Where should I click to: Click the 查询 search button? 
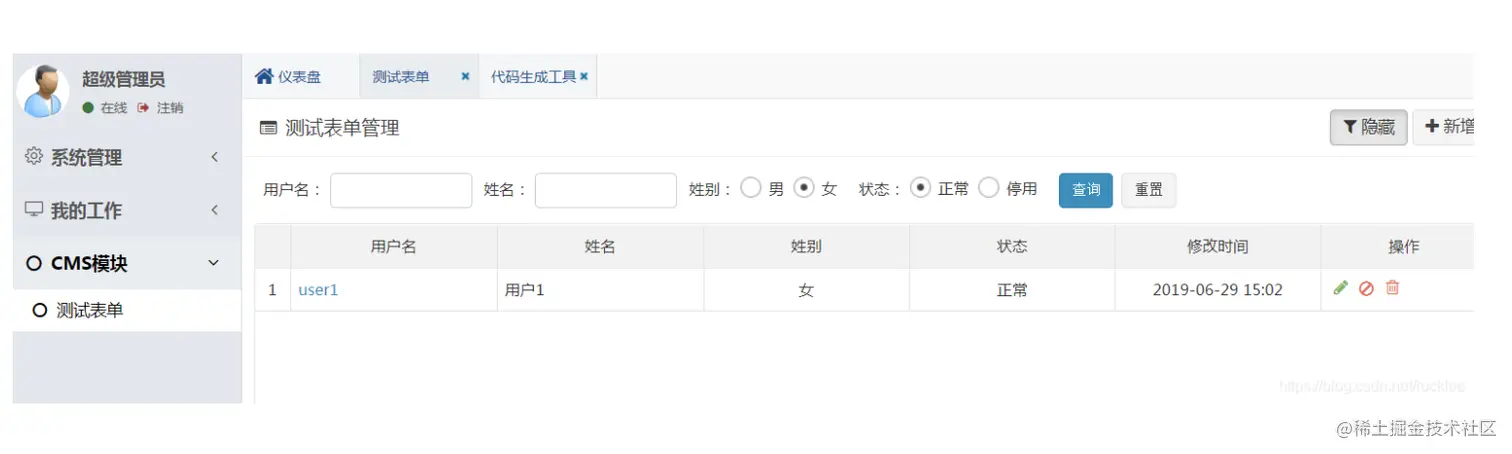click(x=1086, y=190)
